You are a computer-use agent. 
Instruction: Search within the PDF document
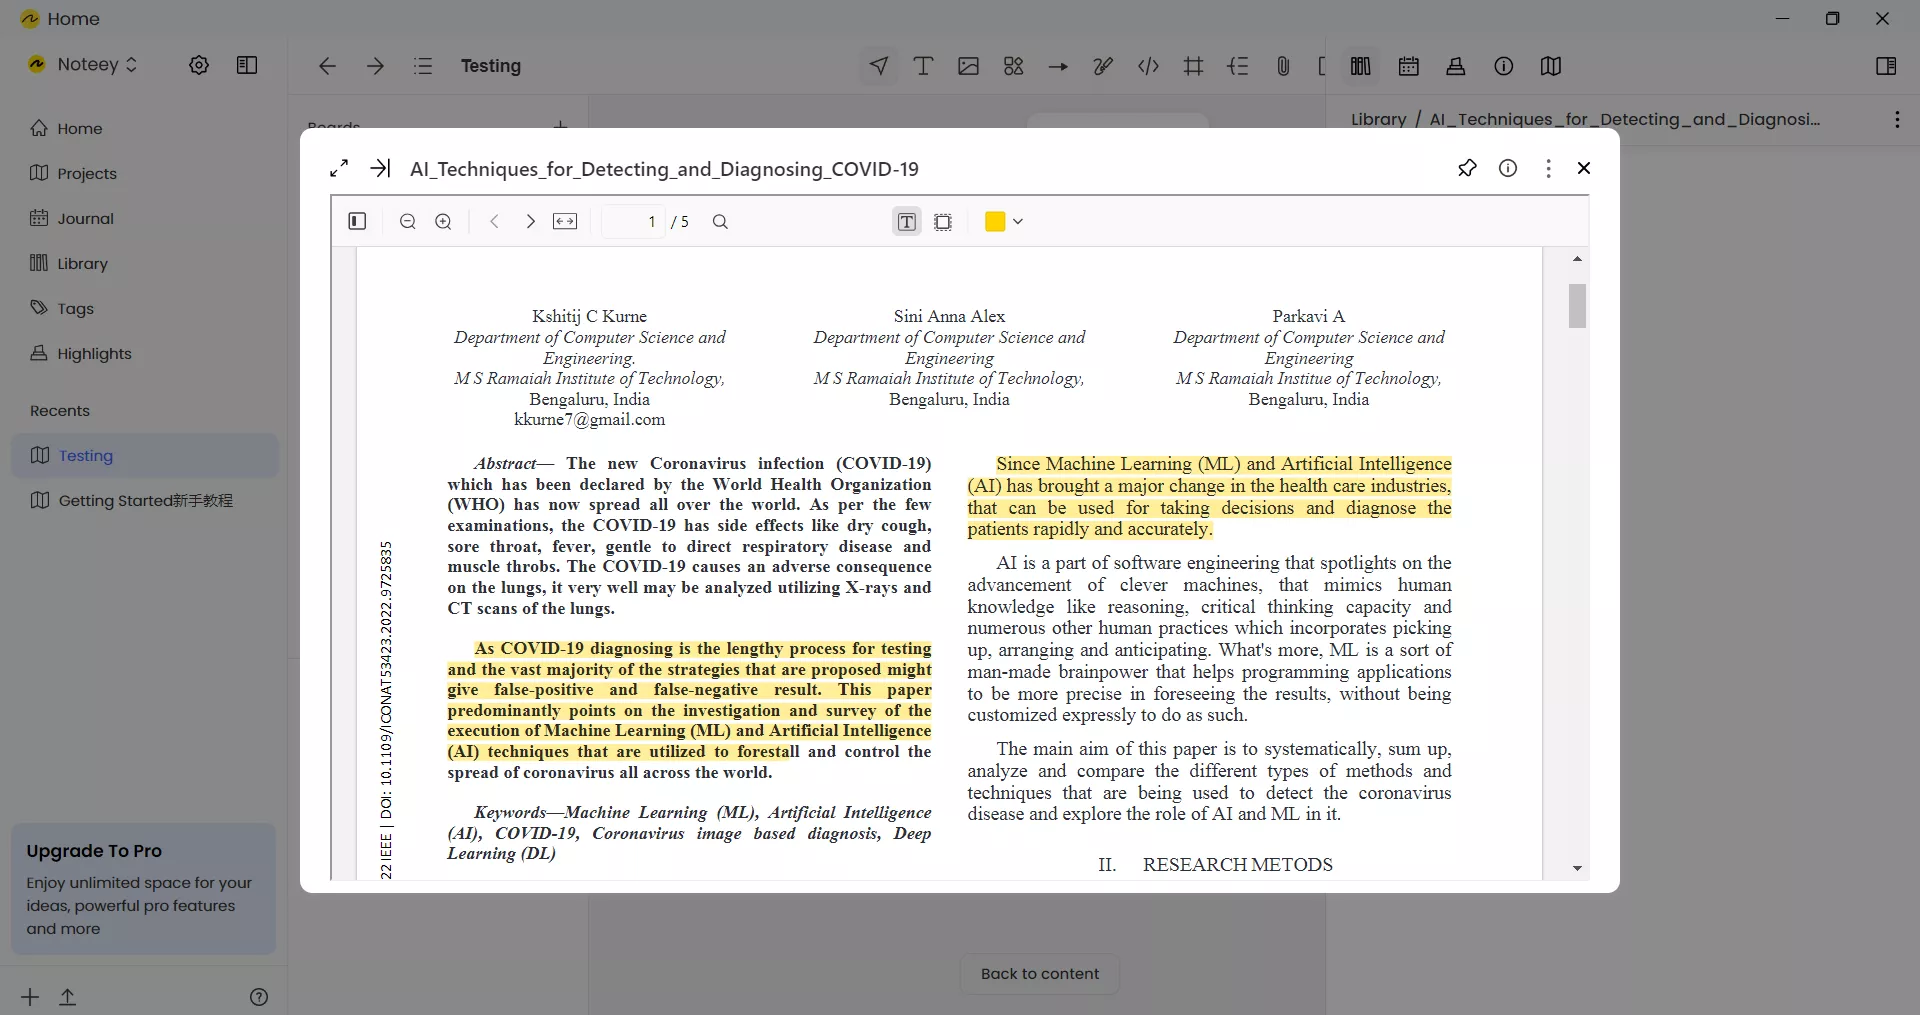721,221
